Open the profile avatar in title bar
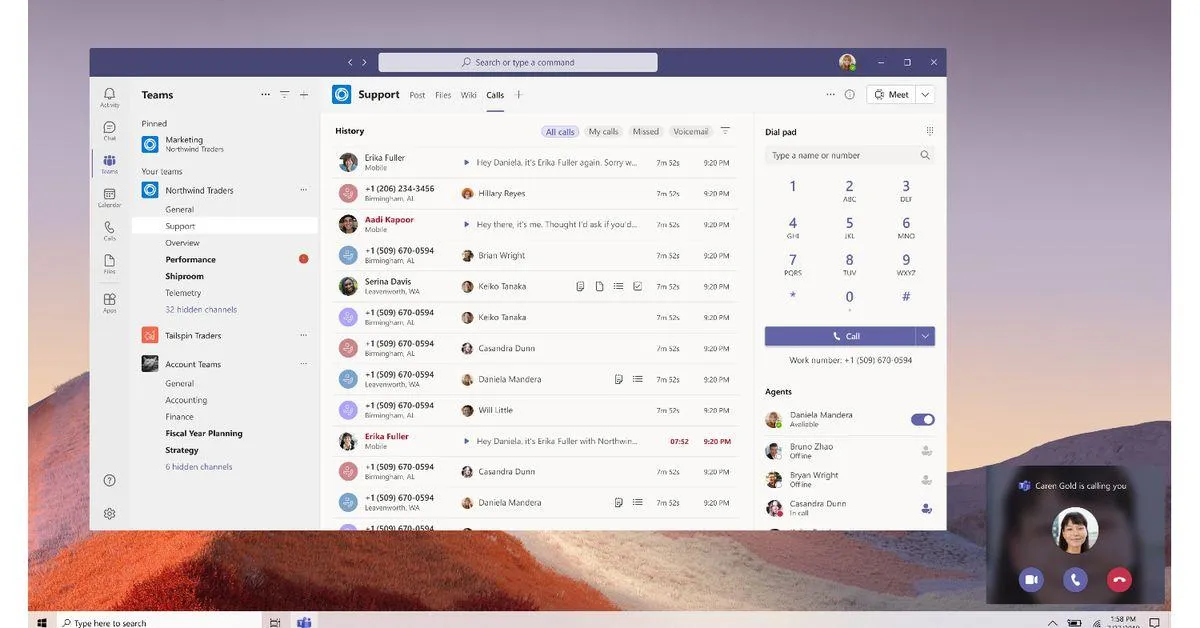 [847, 62]
